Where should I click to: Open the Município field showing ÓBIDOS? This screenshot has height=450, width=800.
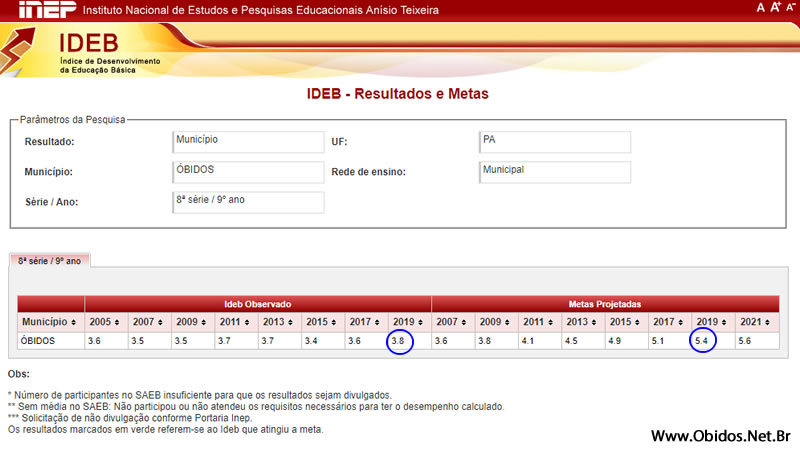[248, 172]
